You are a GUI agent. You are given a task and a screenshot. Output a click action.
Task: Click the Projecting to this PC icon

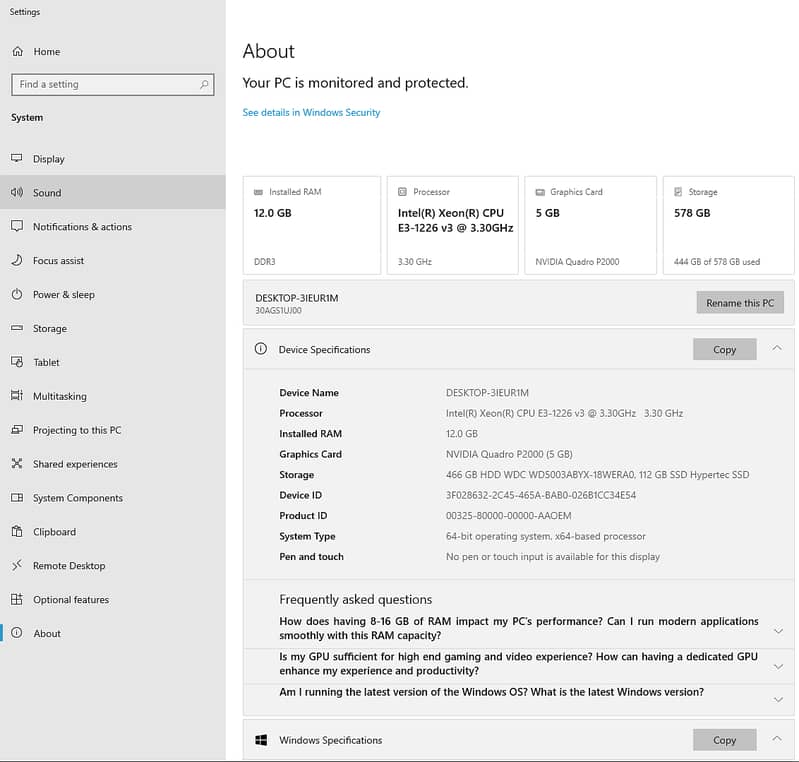tap(17, 430)
